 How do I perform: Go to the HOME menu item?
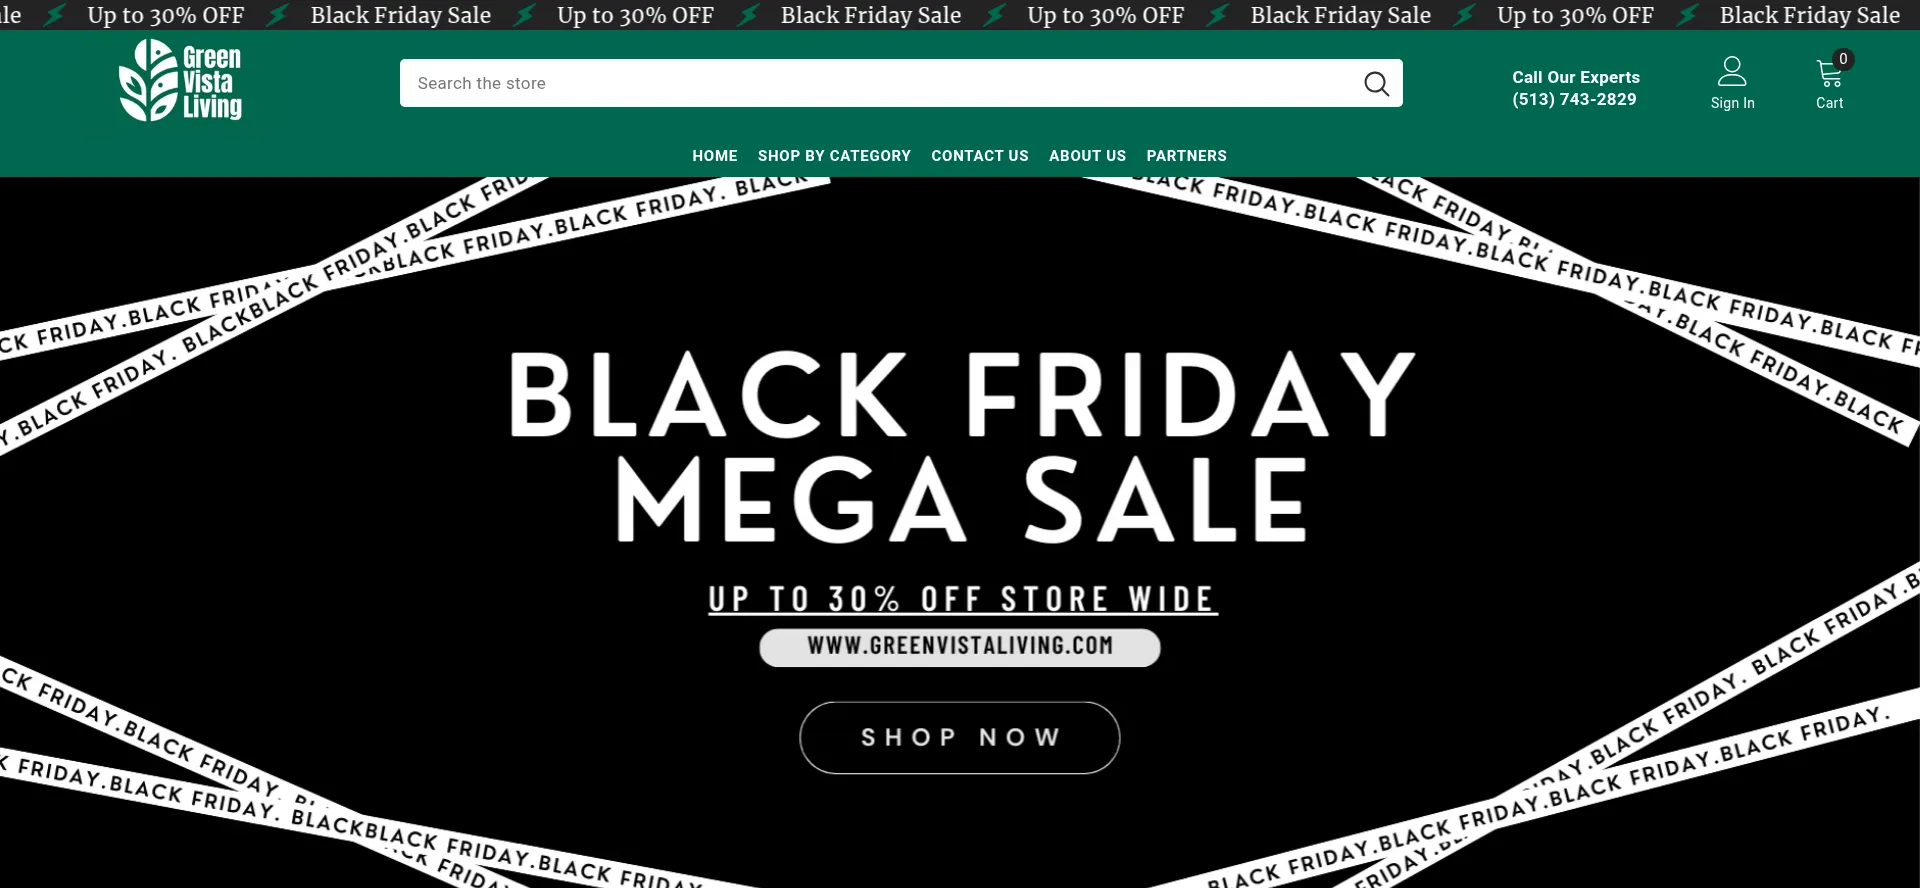tap(715, 156)
